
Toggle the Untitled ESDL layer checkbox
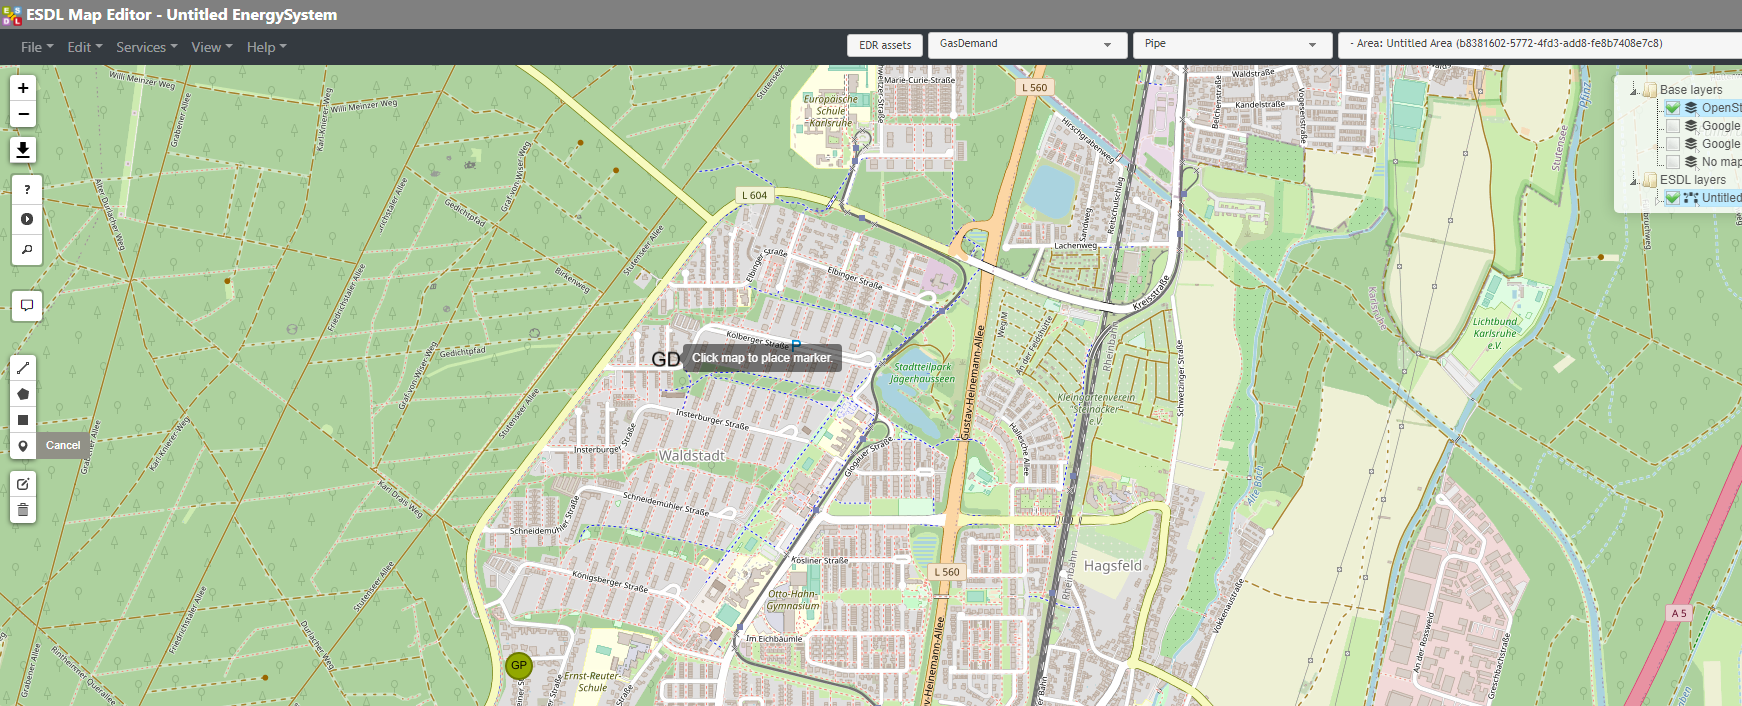[1672, 198]
